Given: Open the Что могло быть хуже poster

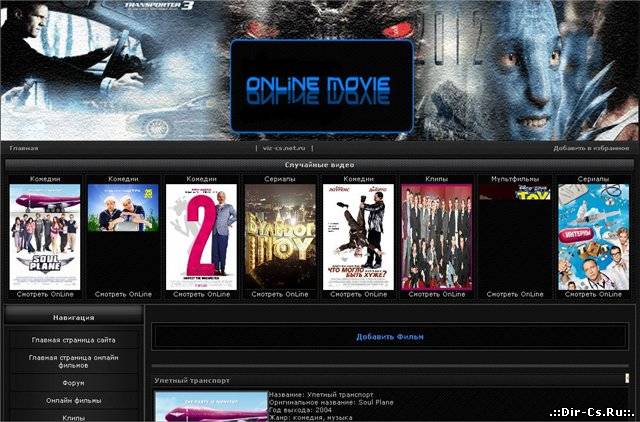Looking at the screenshot, I should 358,237.
